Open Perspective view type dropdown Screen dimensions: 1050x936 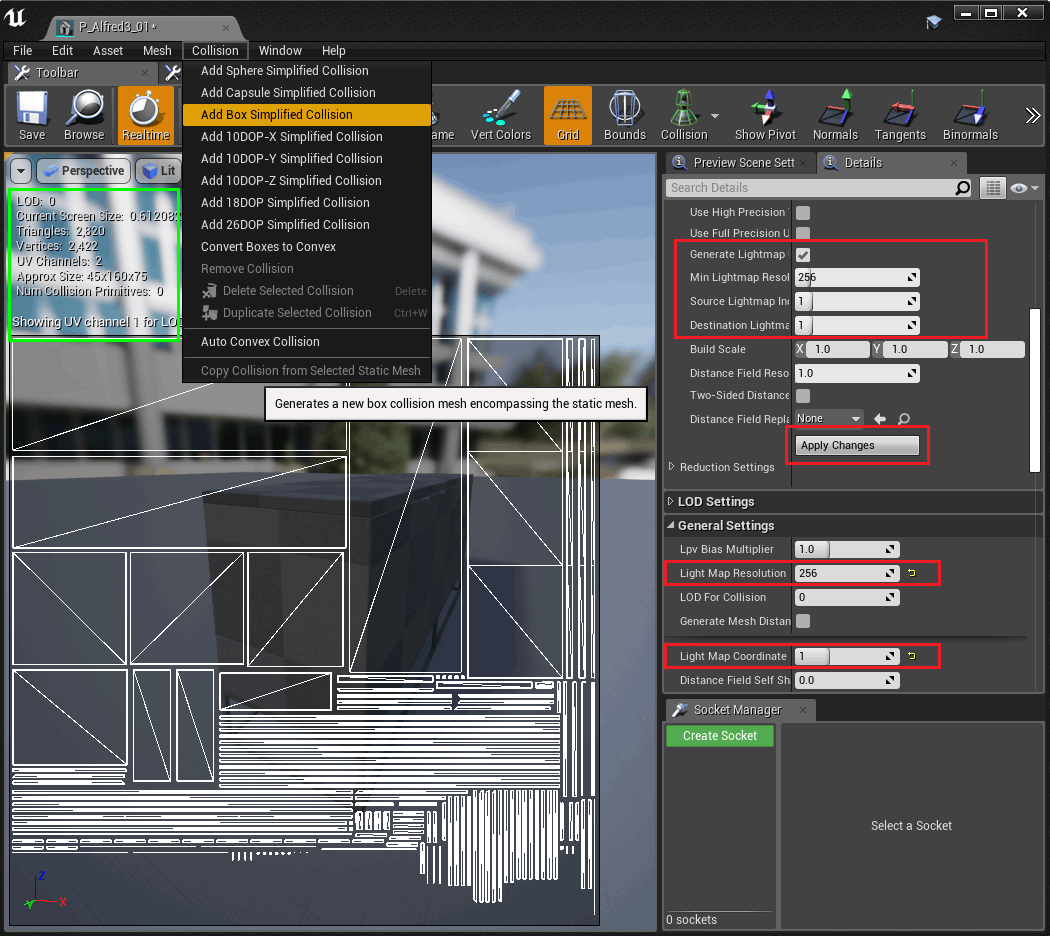tap(84, 171)
